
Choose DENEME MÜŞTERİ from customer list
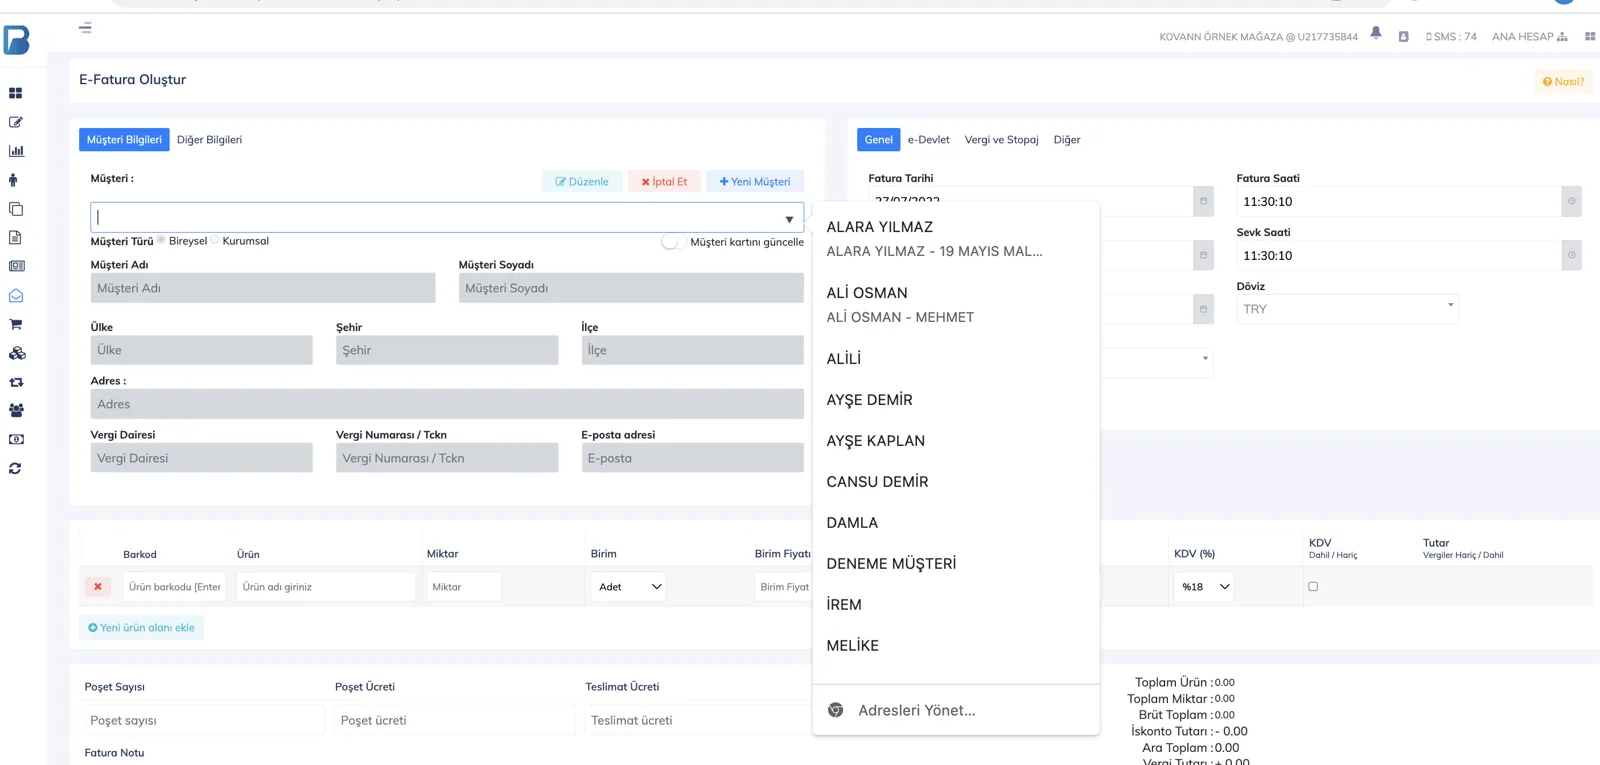pyautogui.click(x=956, y=564)
